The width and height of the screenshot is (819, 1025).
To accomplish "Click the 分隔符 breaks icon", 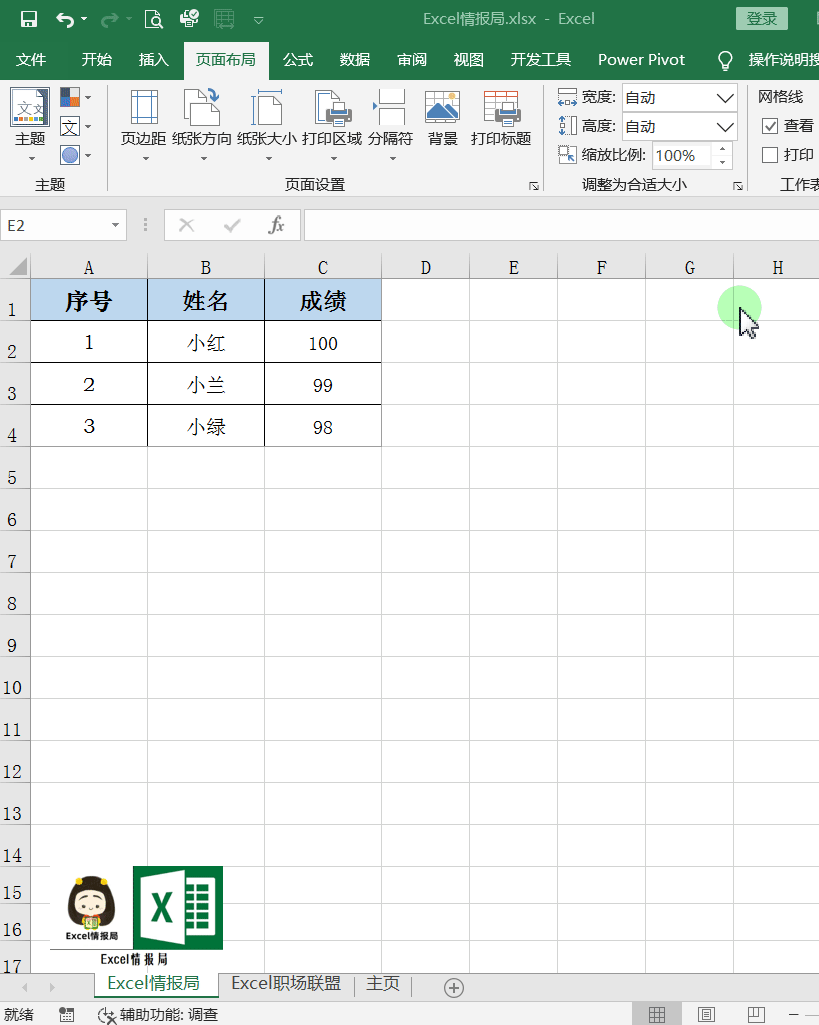I will 389,108.
